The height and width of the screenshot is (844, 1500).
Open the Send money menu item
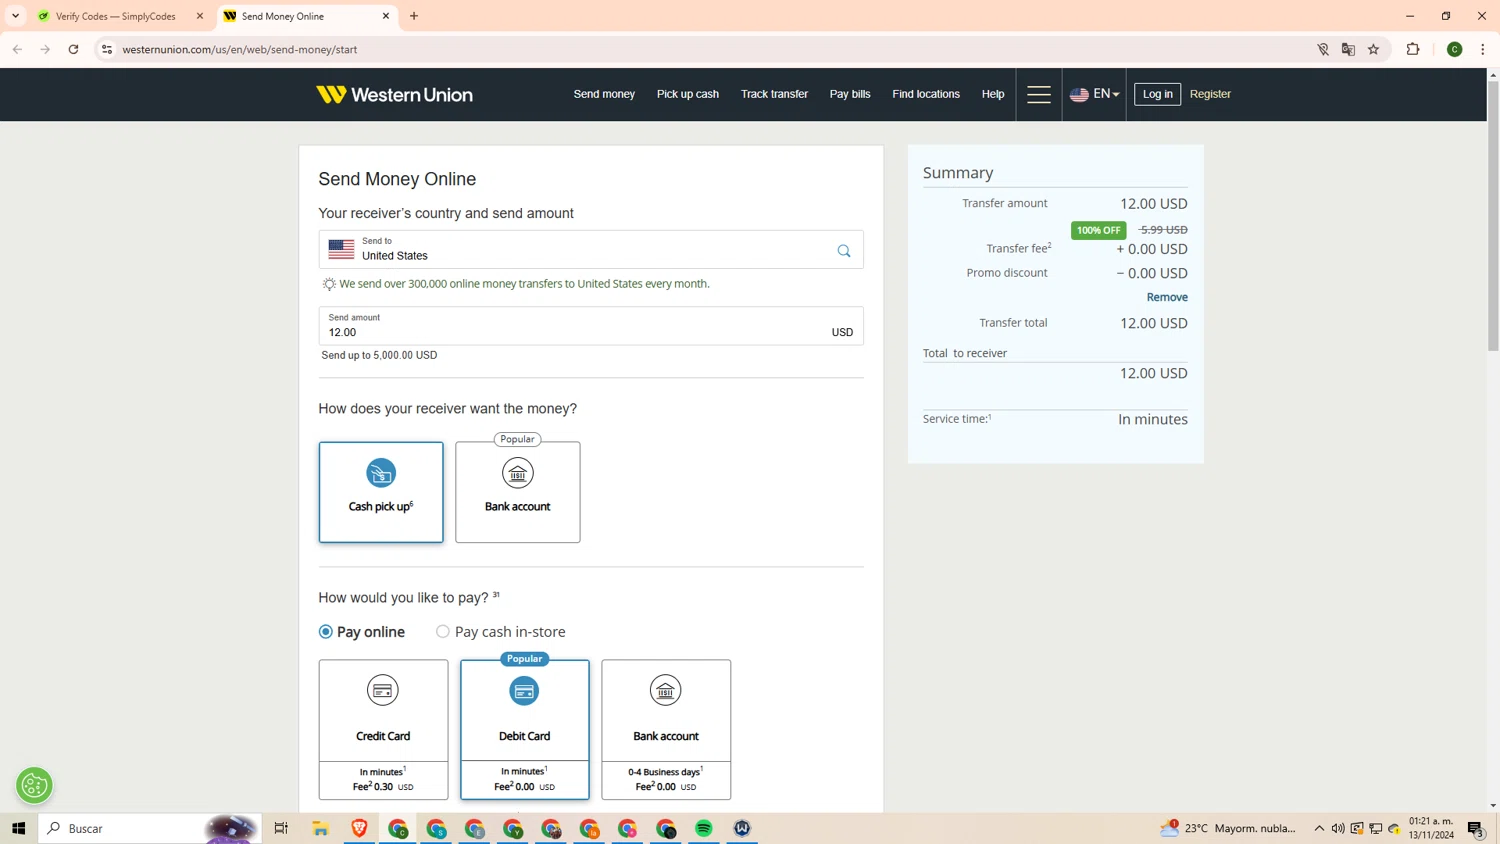pyautogui.click(x=604, y=94)
